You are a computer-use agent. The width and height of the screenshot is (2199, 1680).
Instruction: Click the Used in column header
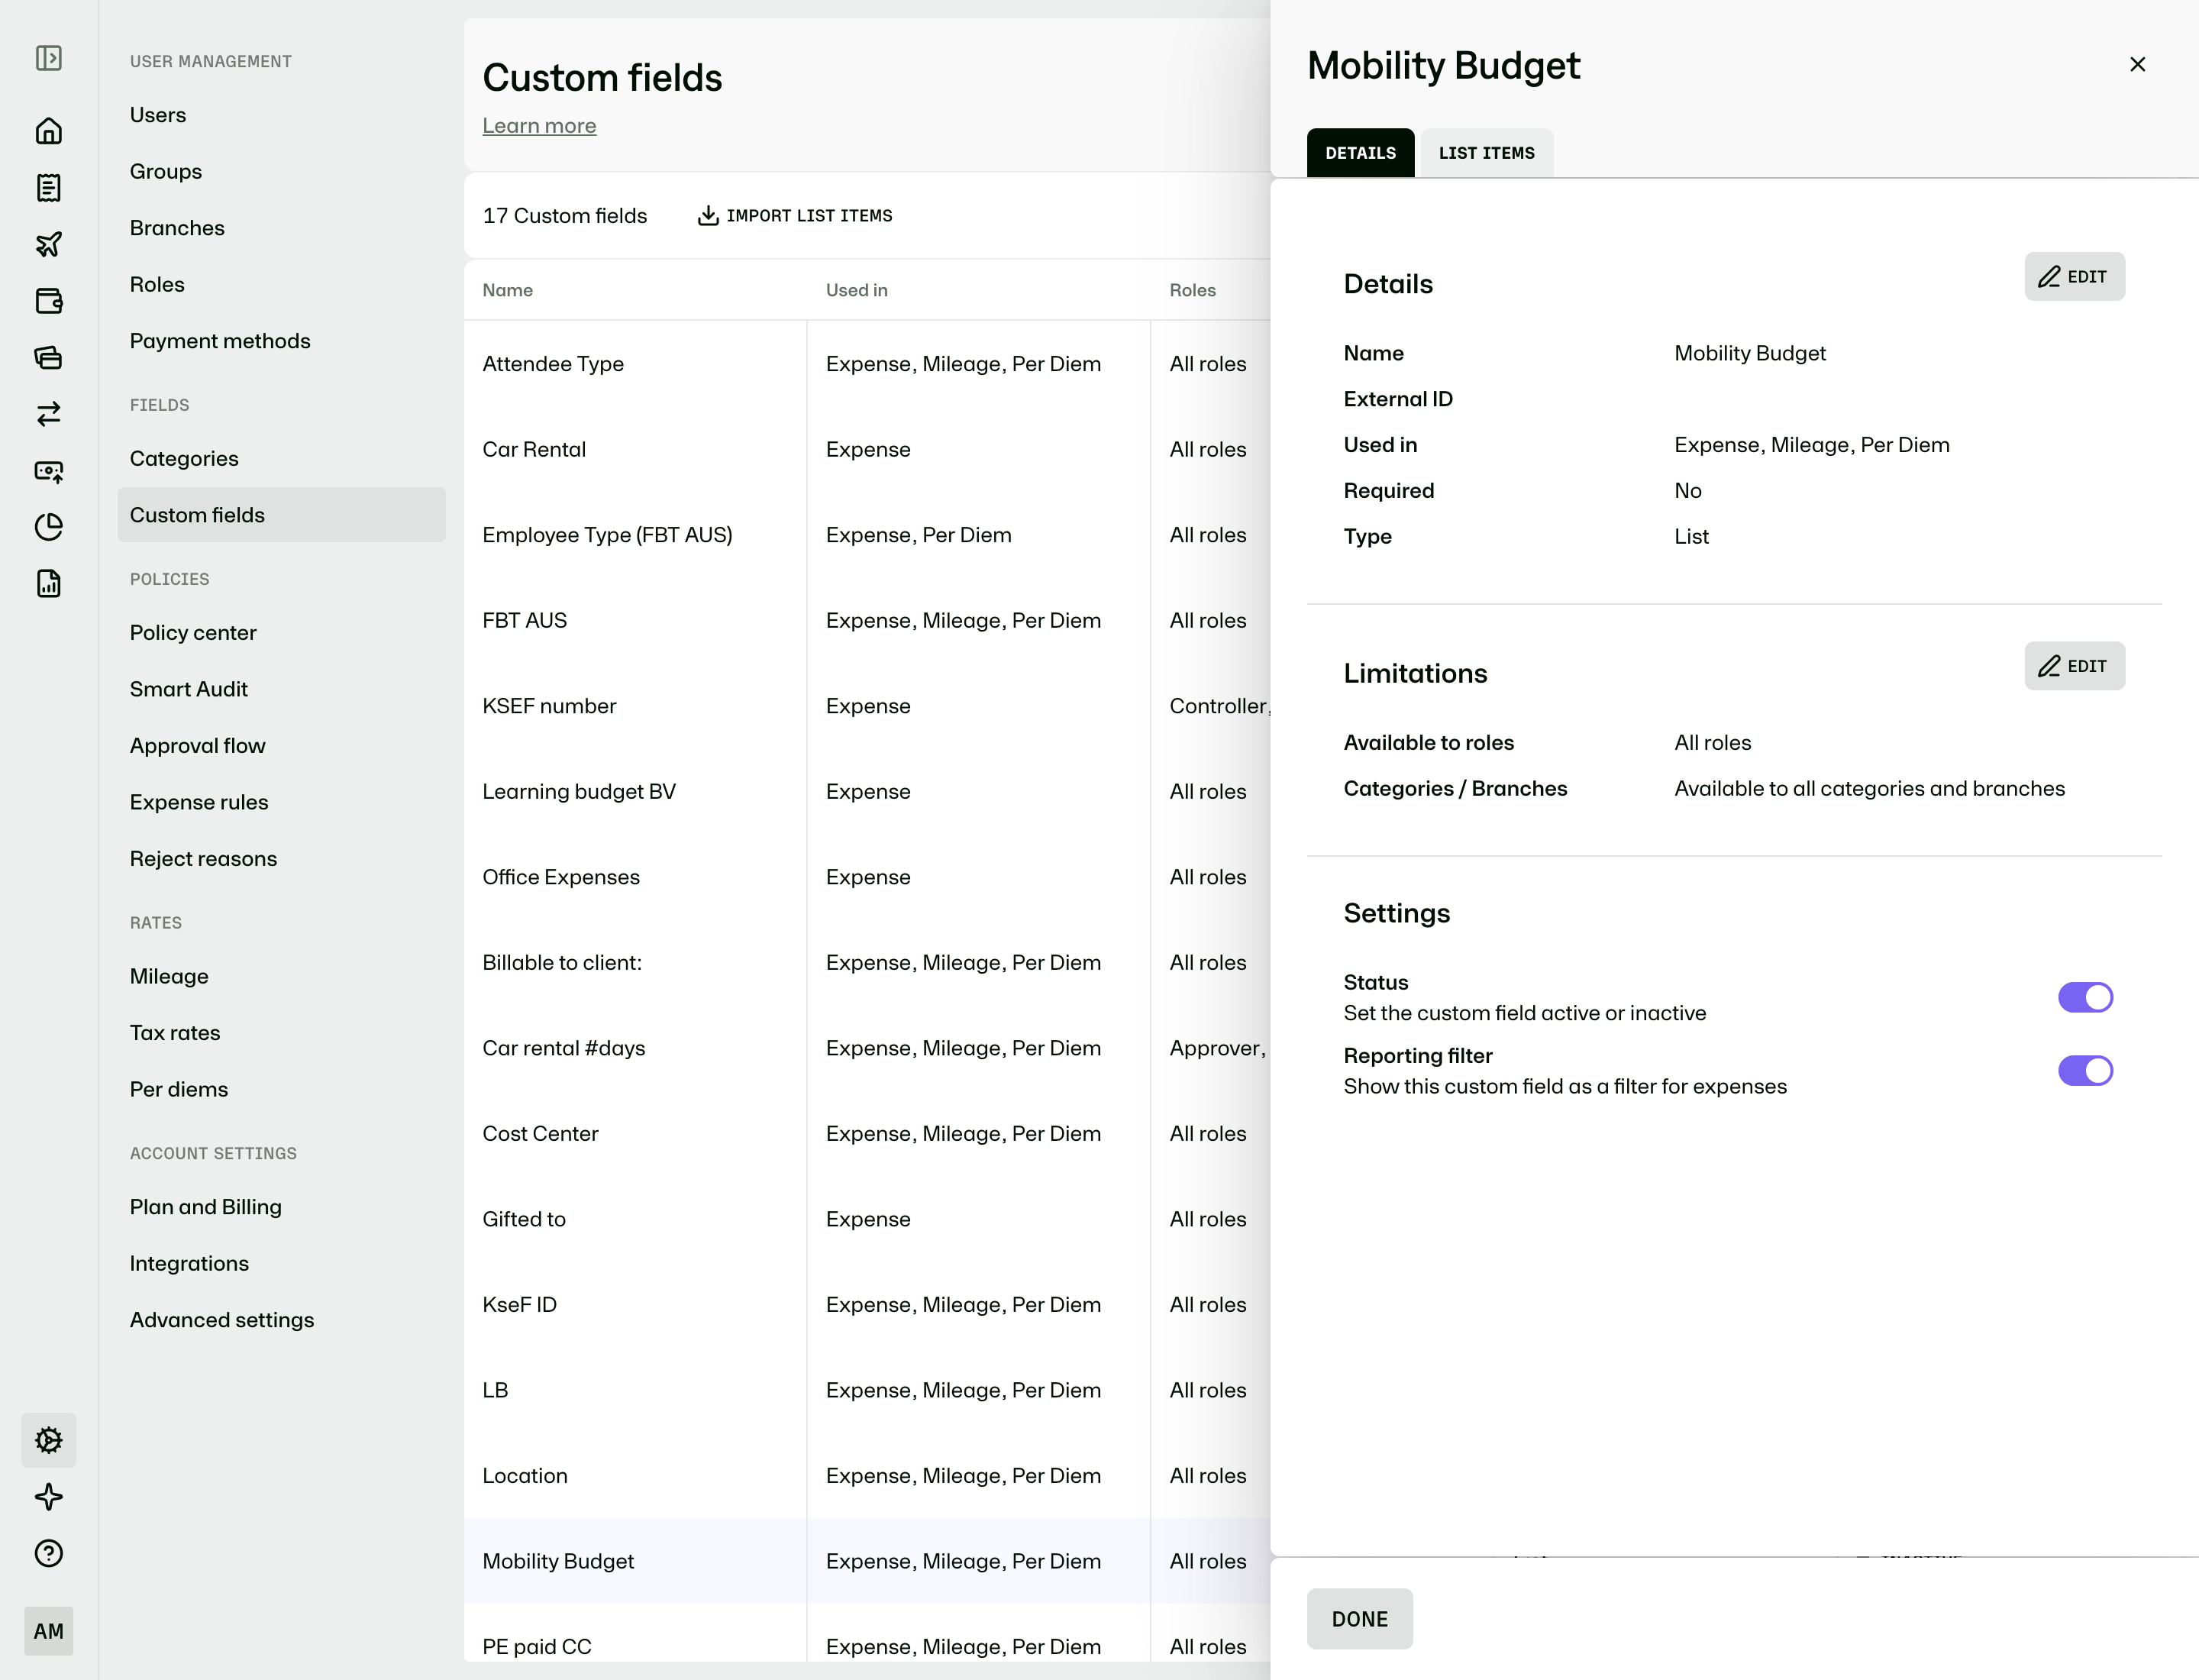[857, 290]
